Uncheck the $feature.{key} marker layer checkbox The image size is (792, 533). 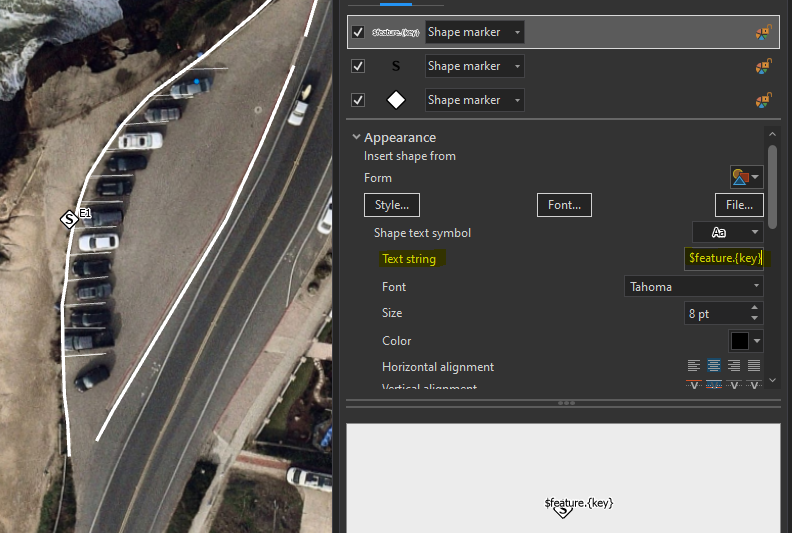coord(358,32)
